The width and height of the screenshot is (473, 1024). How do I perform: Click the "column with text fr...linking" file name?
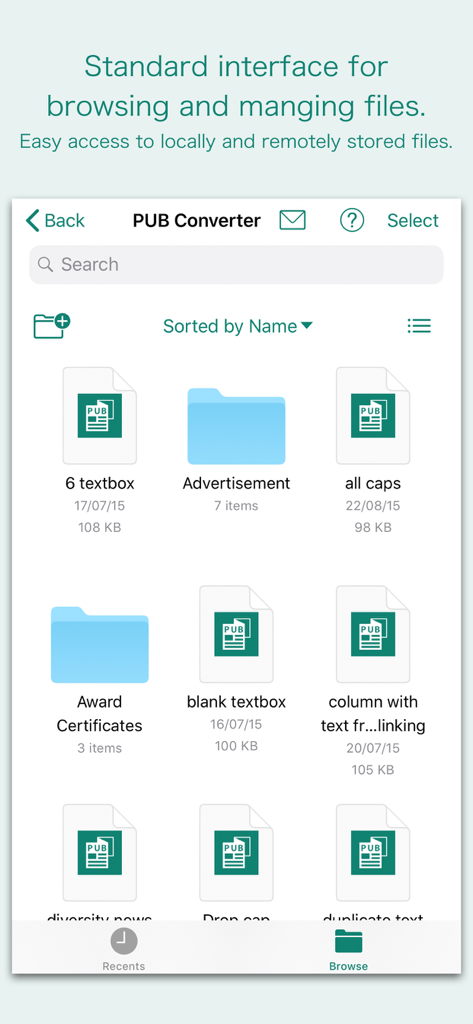pyautogui.click(x=373, y=714)
